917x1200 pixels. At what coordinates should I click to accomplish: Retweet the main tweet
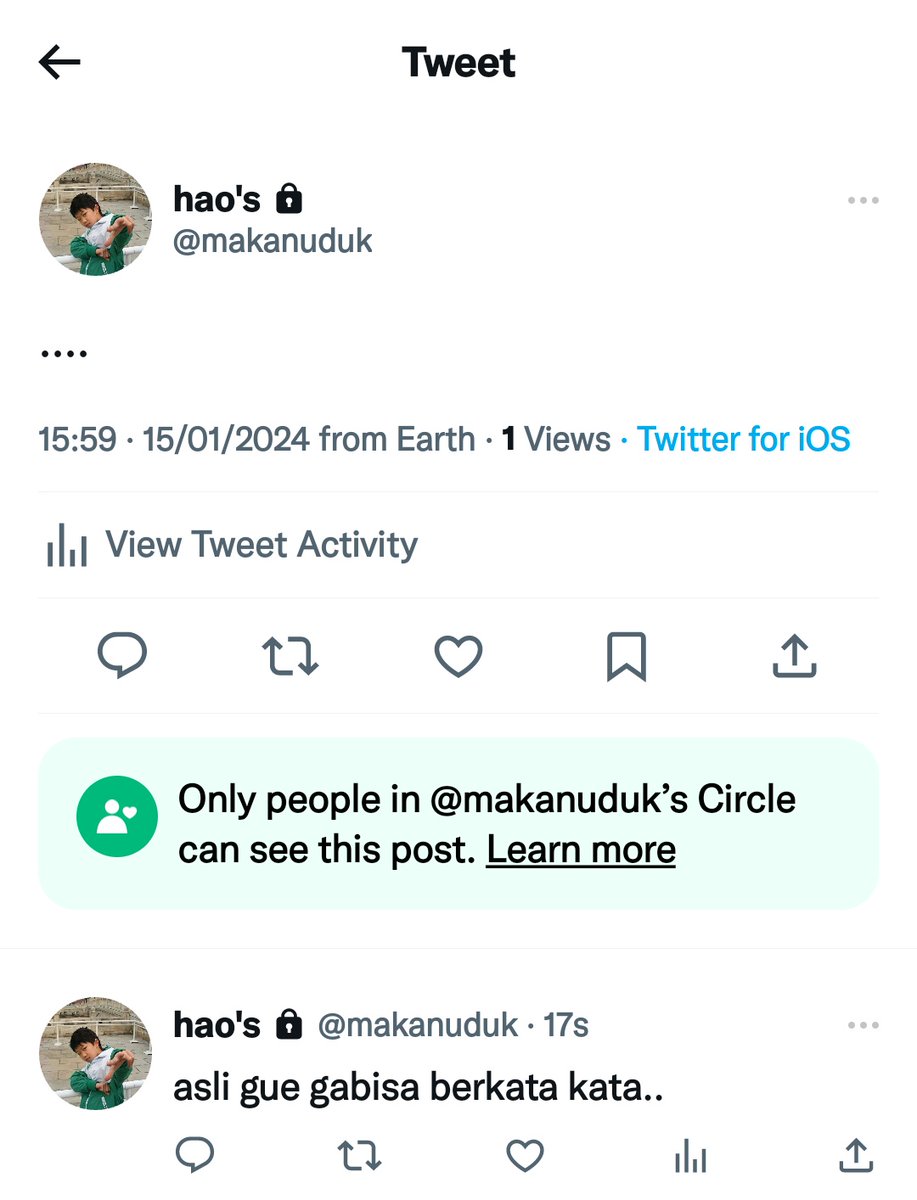point(290,657)
